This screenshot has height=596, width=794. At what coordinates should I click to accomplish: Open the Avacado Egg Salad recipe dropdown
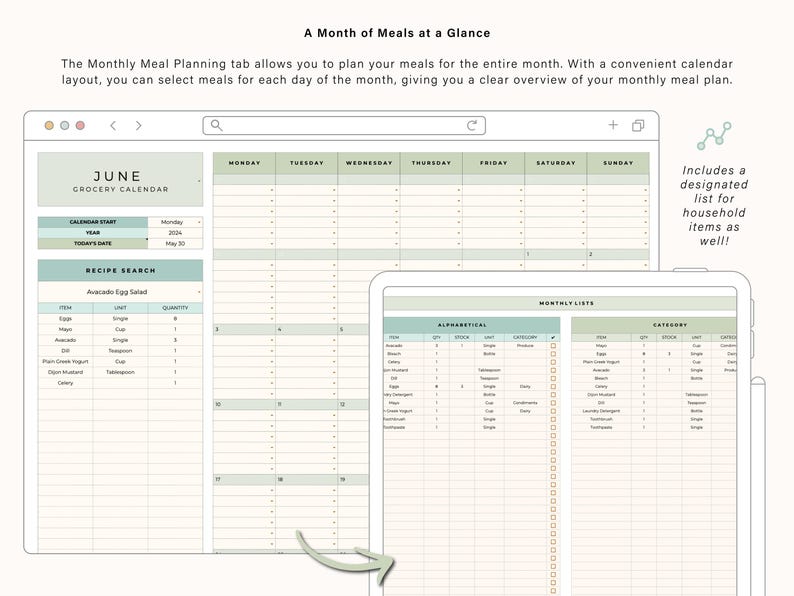click(x=199, y=292)
